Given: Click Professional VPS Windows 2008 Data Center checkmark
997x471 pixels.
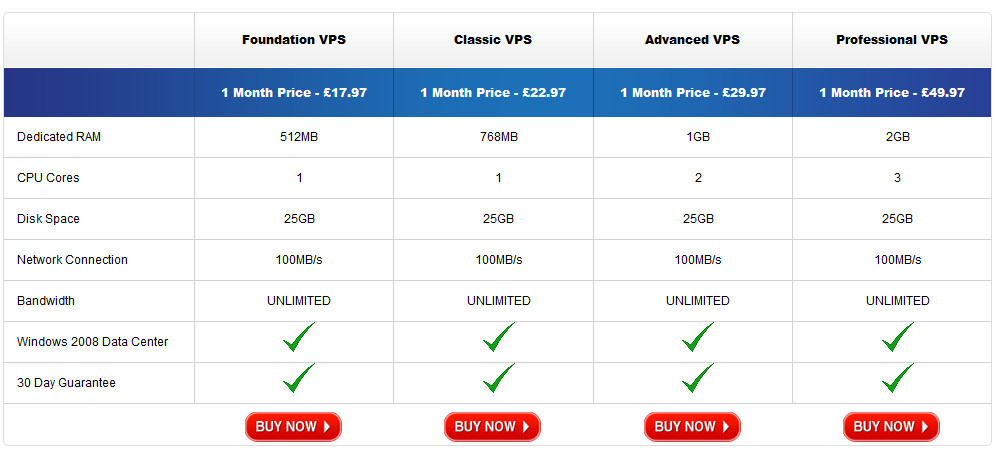Looking at the screenshot, I should (x=897, y=337).
